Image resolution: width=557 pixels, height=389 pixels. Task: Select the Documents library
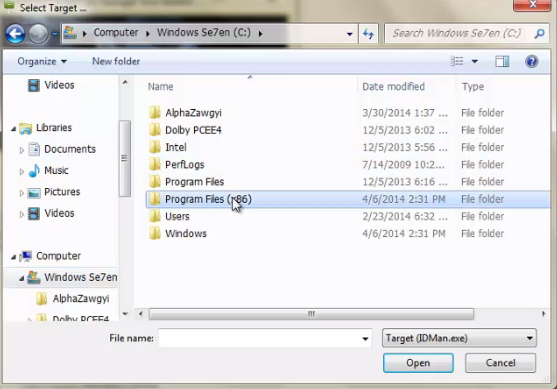[x=70, y=149]
